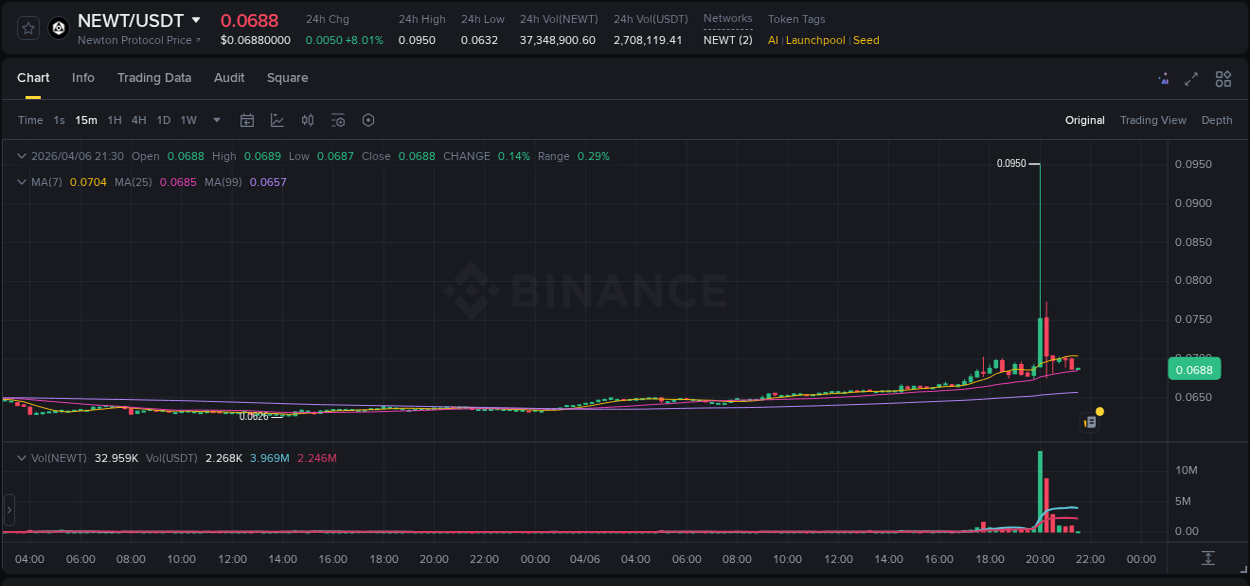Open Newton Protocol Price link
Viewport: 1250px width, 586px height.
139,40
